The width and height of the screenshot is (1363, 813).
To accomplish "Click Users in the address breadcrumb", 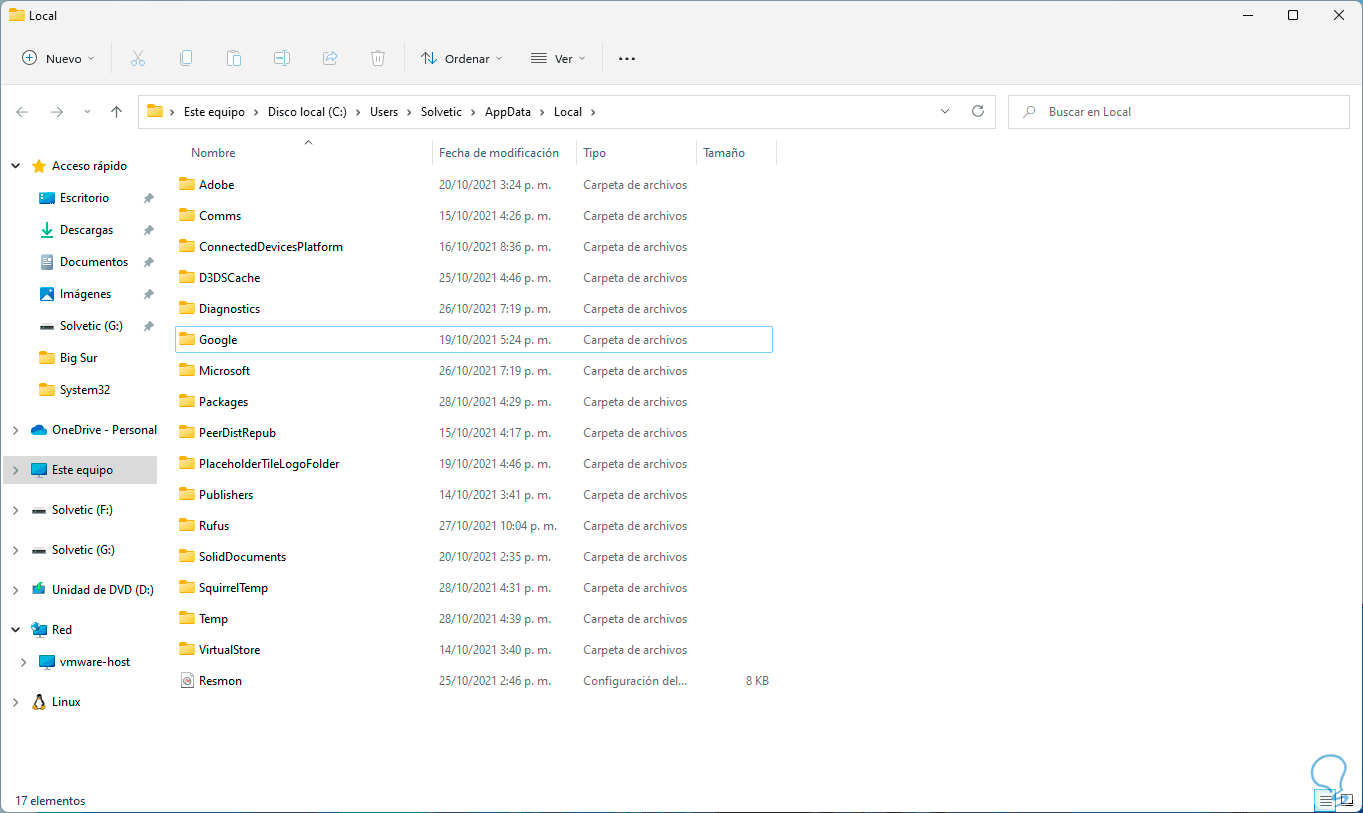I will (384, 112).
